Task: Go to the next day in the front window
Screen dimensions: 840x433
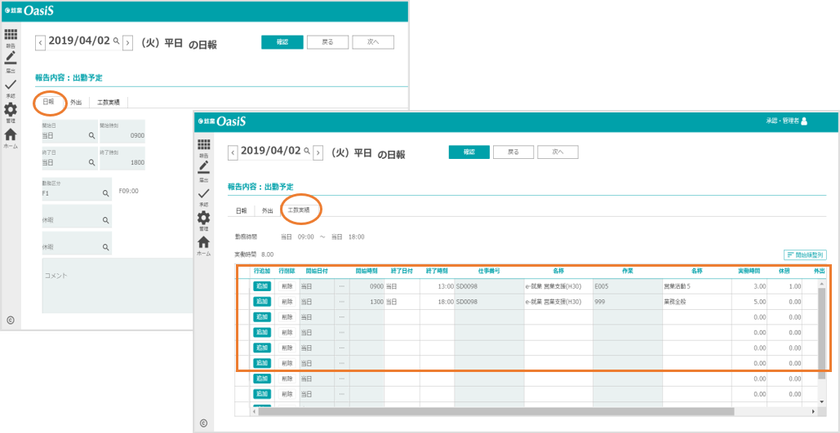Action: [x=318, y=153]
